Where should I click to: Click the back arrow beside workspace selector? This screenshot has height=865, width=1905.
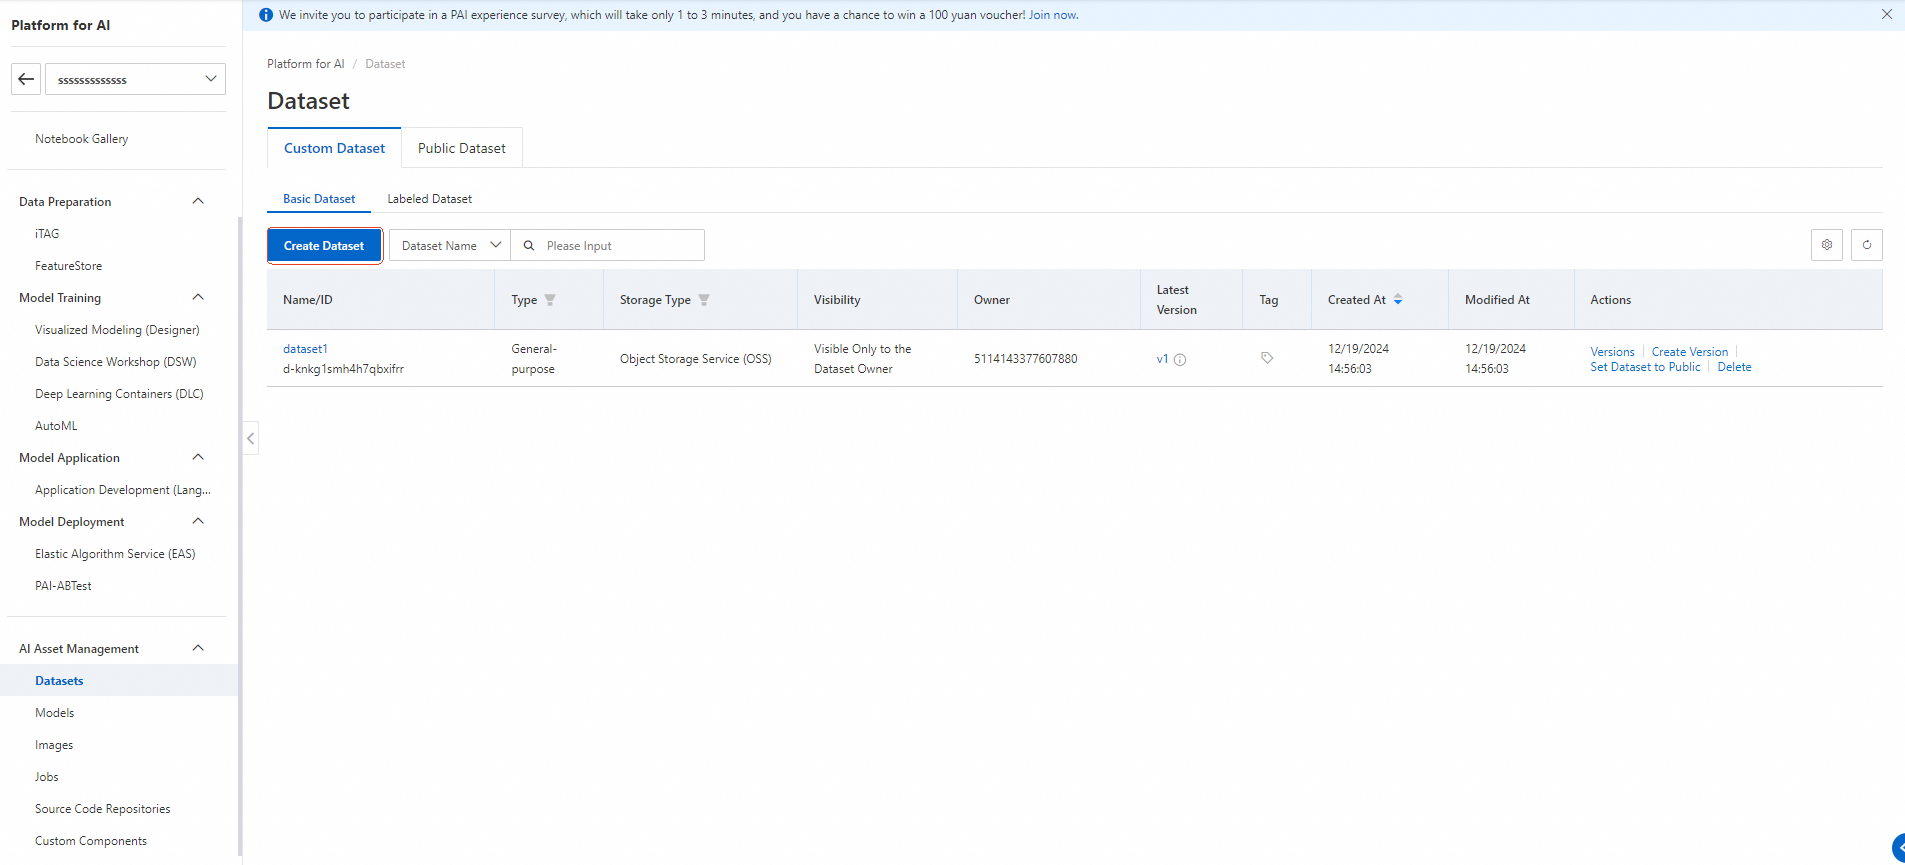[x=27, y=79]
